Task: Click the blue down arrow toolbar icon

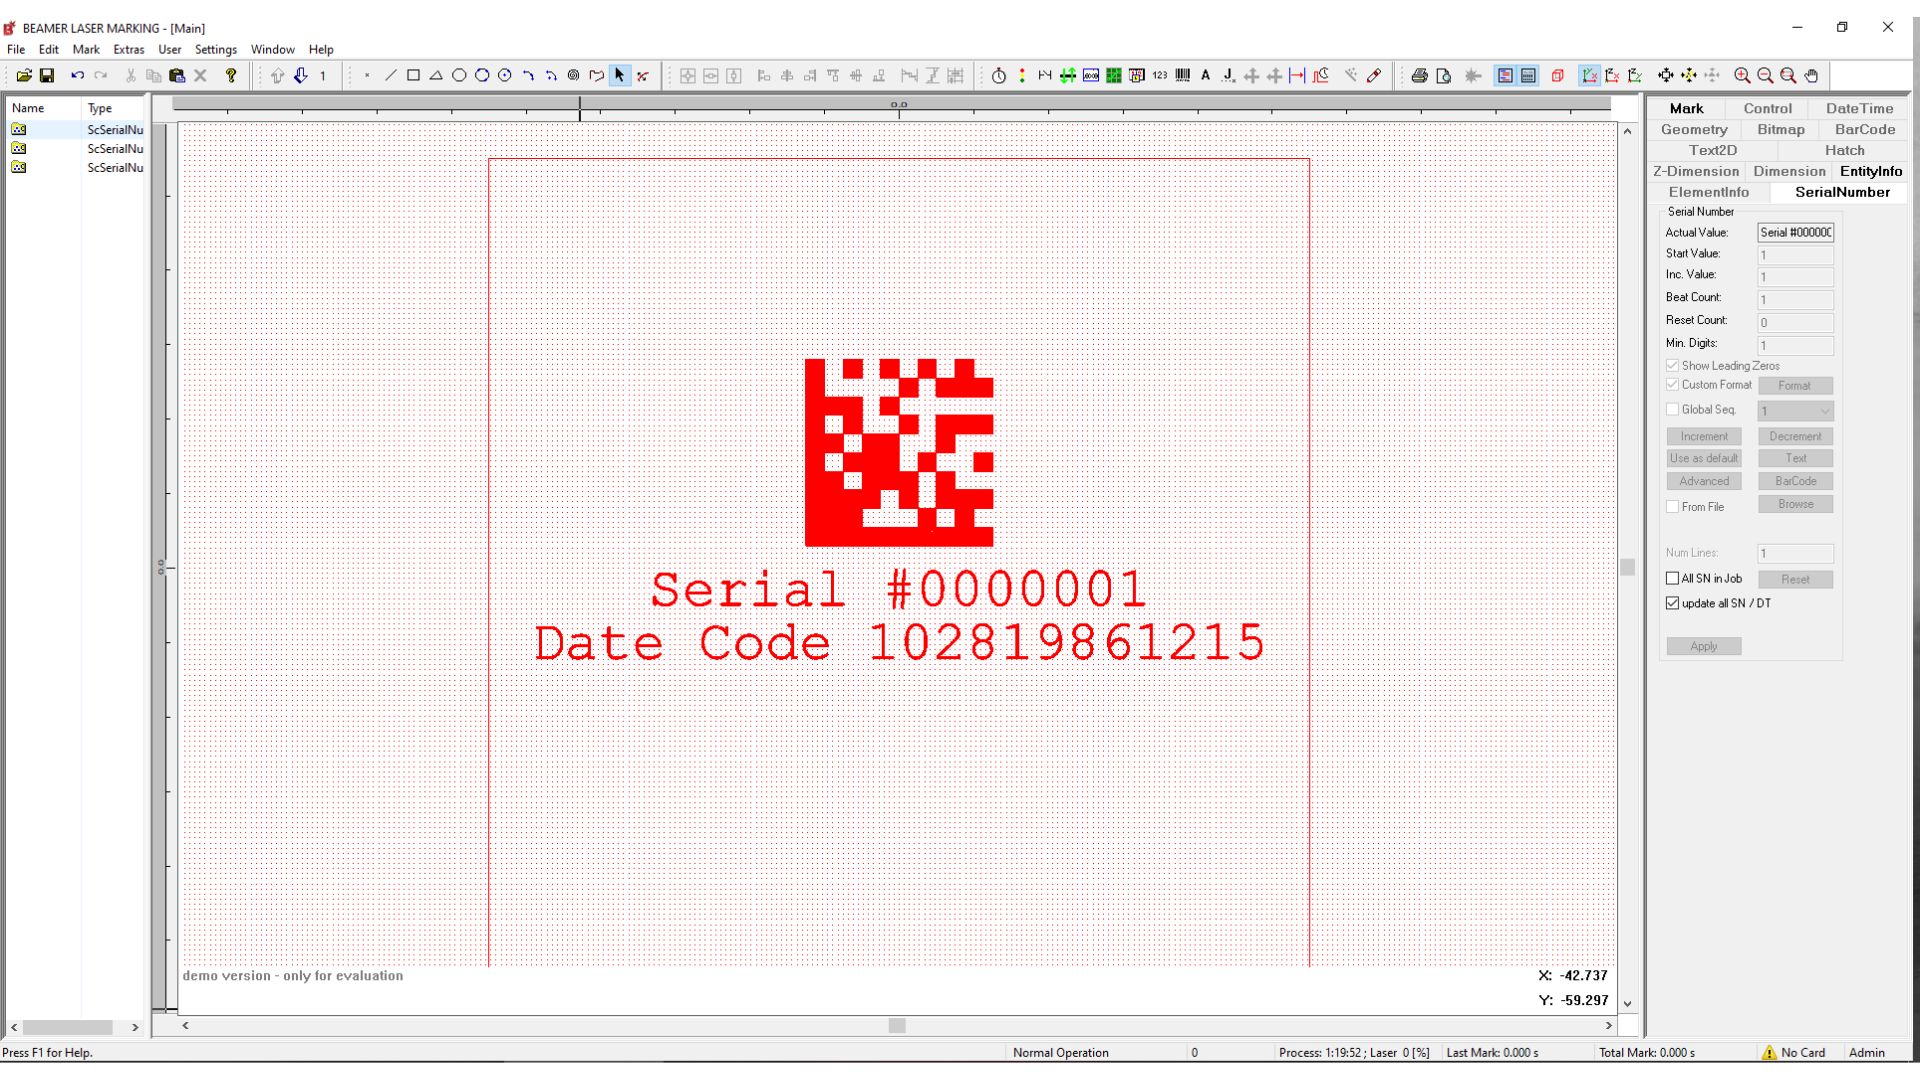Action: pos(300,75)
